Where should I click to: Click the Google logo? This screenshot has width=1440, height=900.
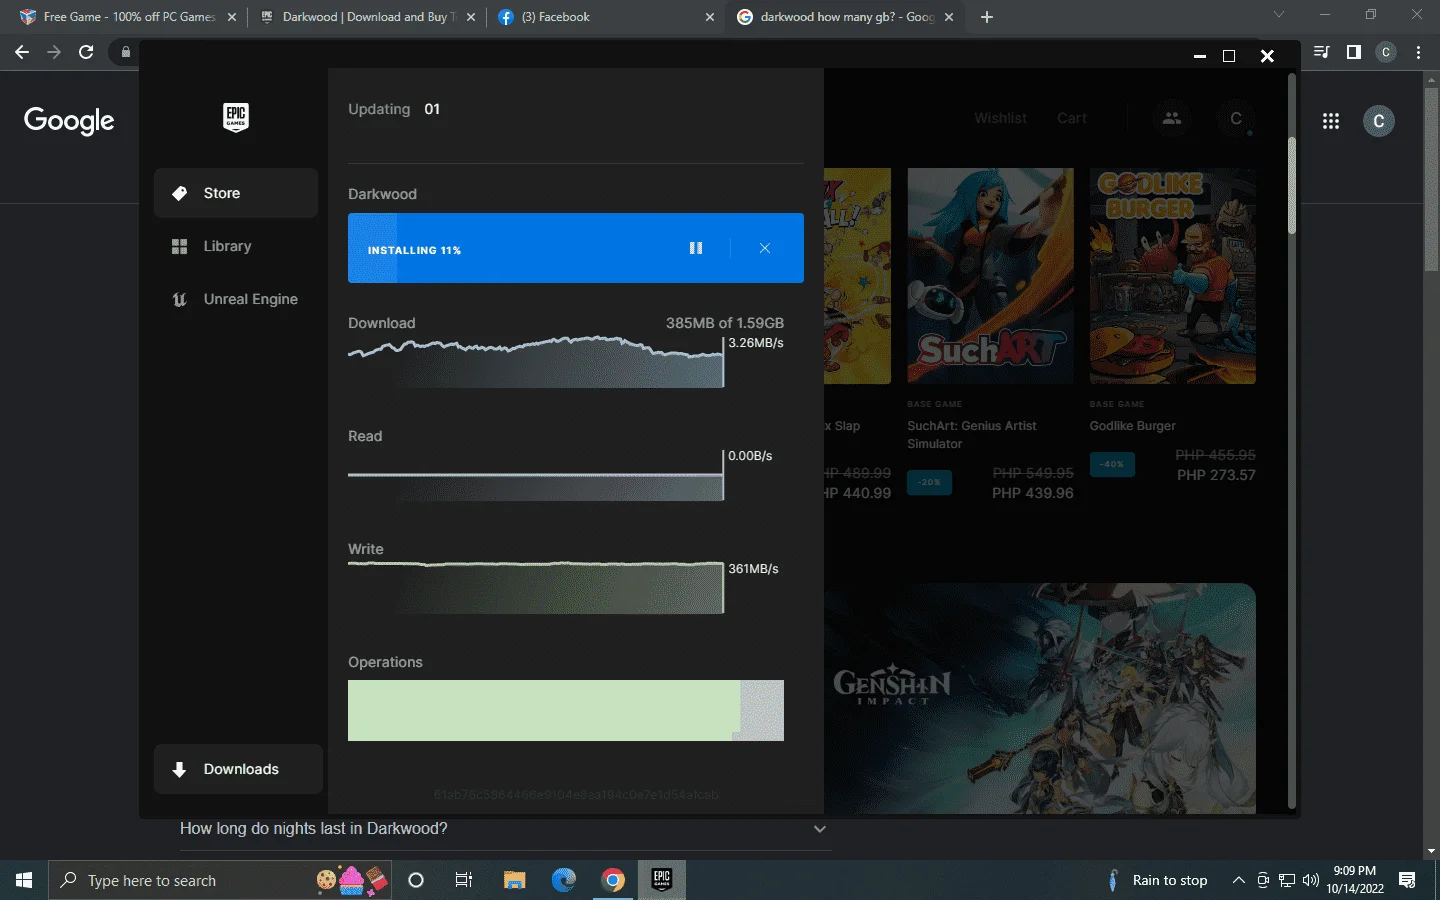tap(69, 120)
